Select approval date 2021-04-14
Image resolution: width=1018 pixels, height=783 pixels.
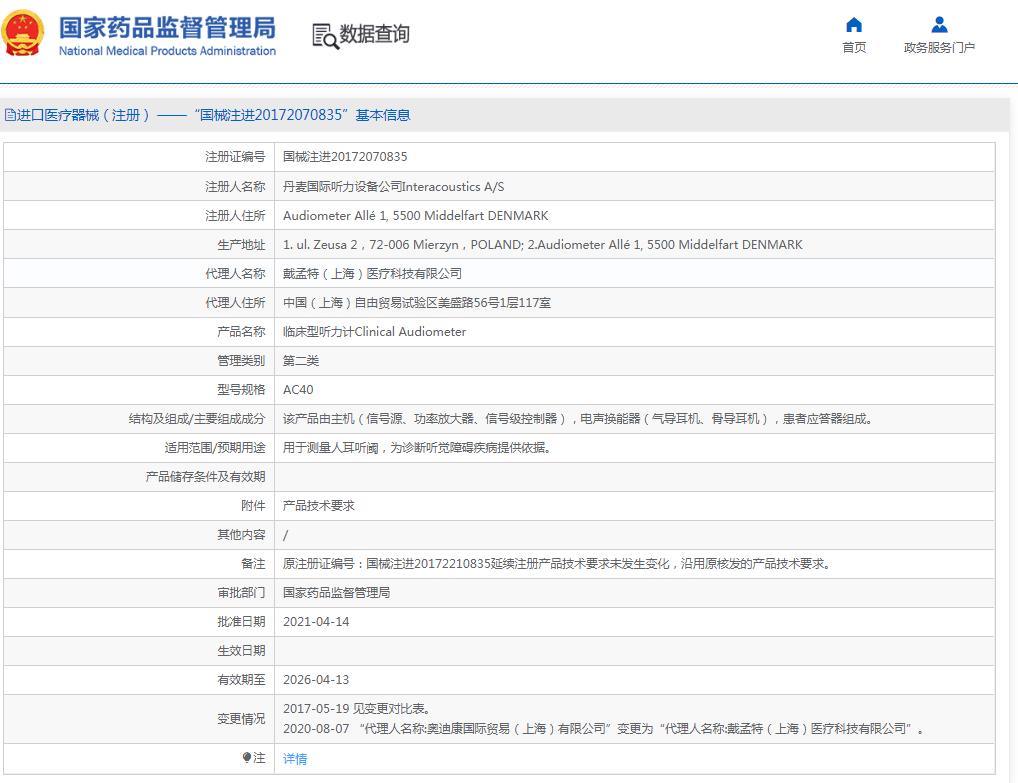click(316, 621)
